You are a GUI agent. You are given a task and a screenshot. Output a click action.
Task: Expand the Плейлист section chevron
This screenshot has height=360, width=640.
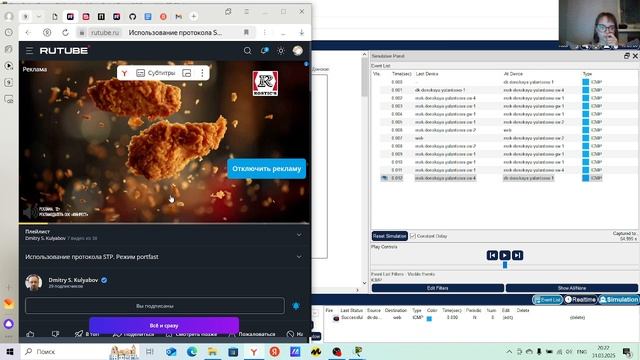click(299, 235)
